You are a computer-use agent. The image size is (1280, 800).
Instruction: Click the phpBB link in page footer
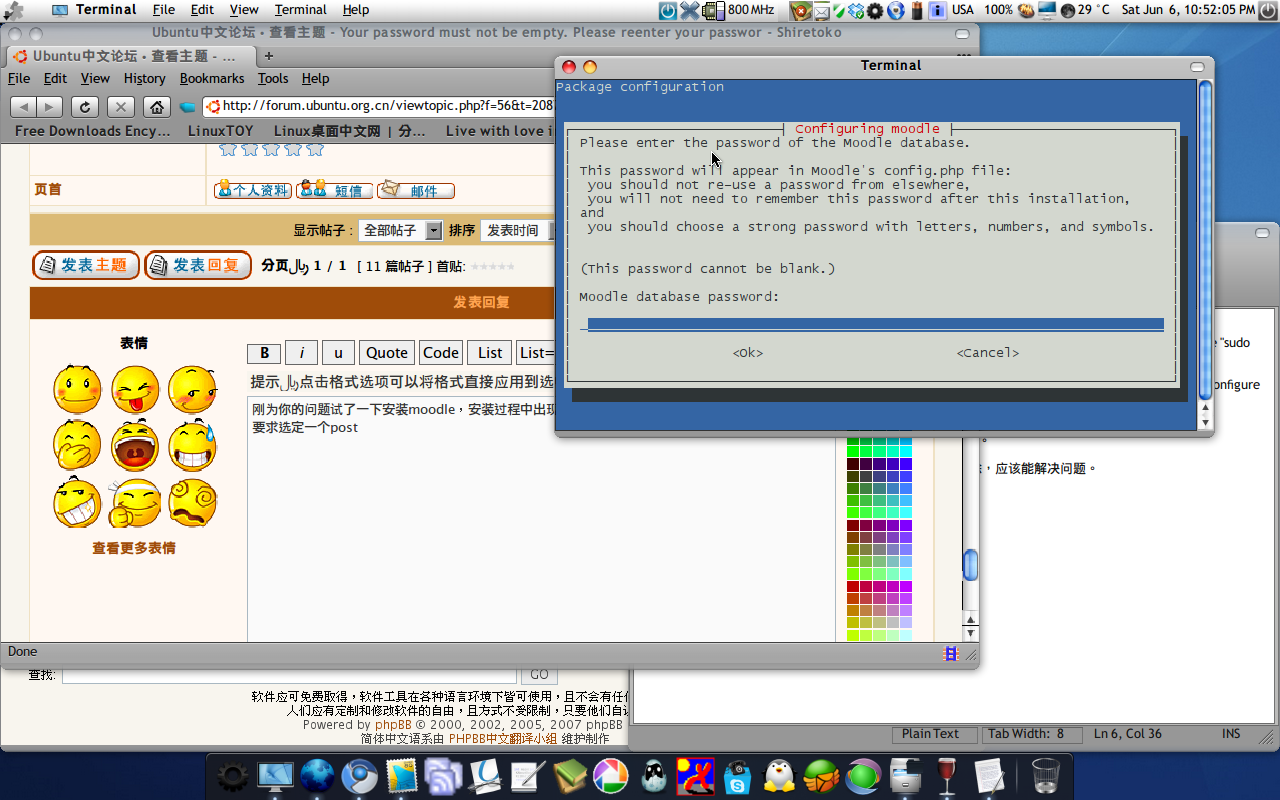(393, 725)
